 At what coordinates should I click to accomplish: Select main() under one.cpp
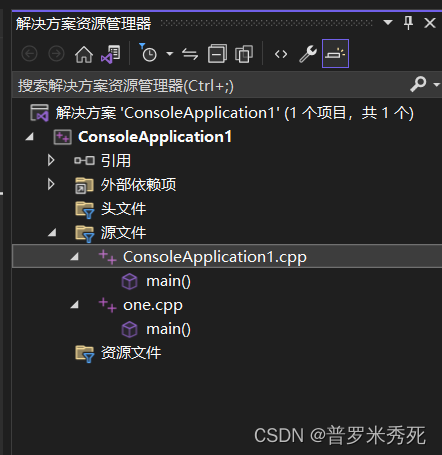[x=168, y=329]
